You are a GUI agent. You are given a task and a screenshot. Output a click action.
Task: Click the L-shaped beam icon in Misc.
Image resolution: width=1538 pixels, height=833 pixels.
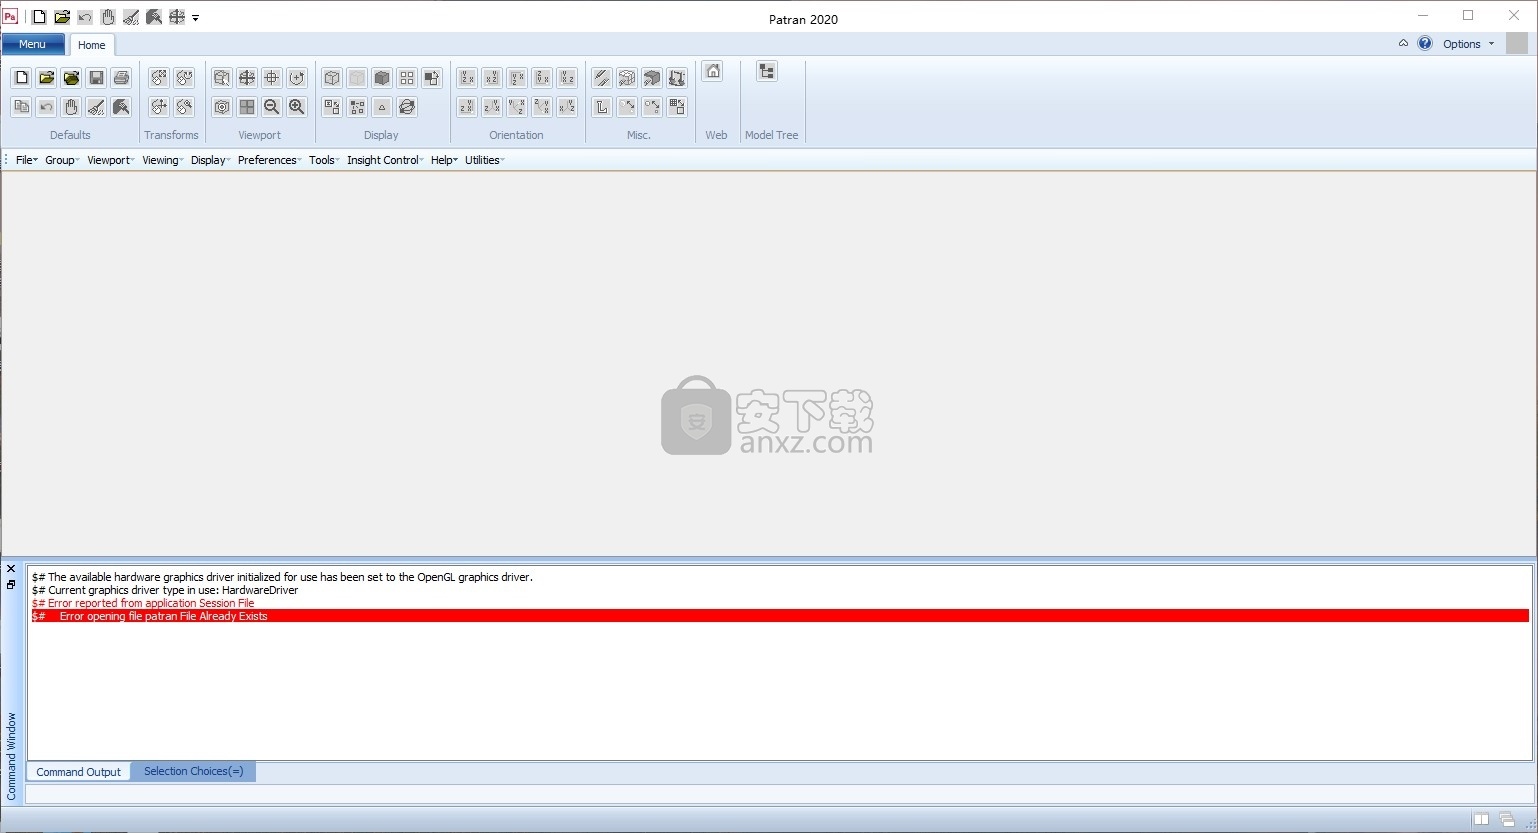coord(602,107)
